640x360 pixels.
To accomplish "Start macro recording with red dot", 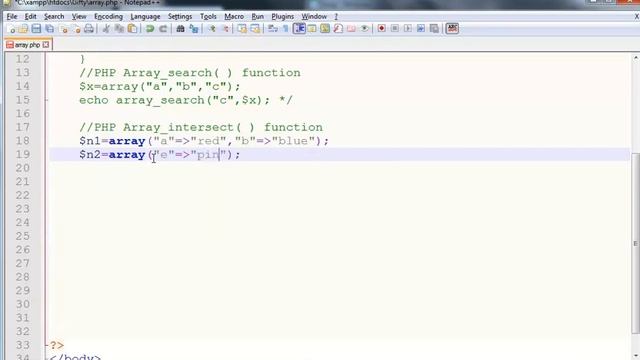I will point(382,29).
